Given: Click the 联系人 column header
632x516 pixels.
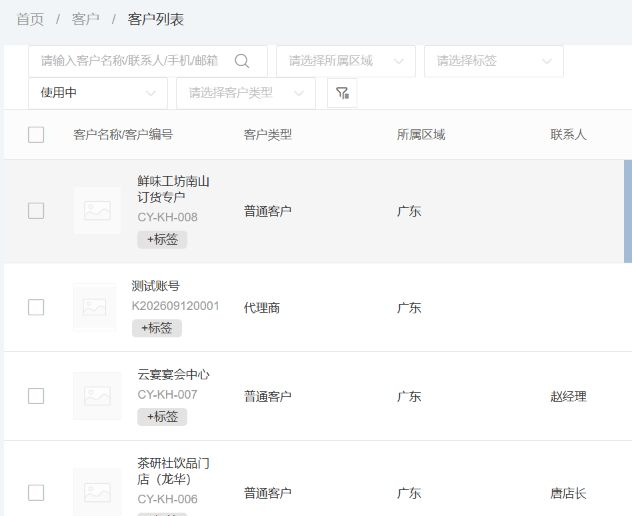Looking at the screenshot, I should pyautogui.click(x=568, y=135).
